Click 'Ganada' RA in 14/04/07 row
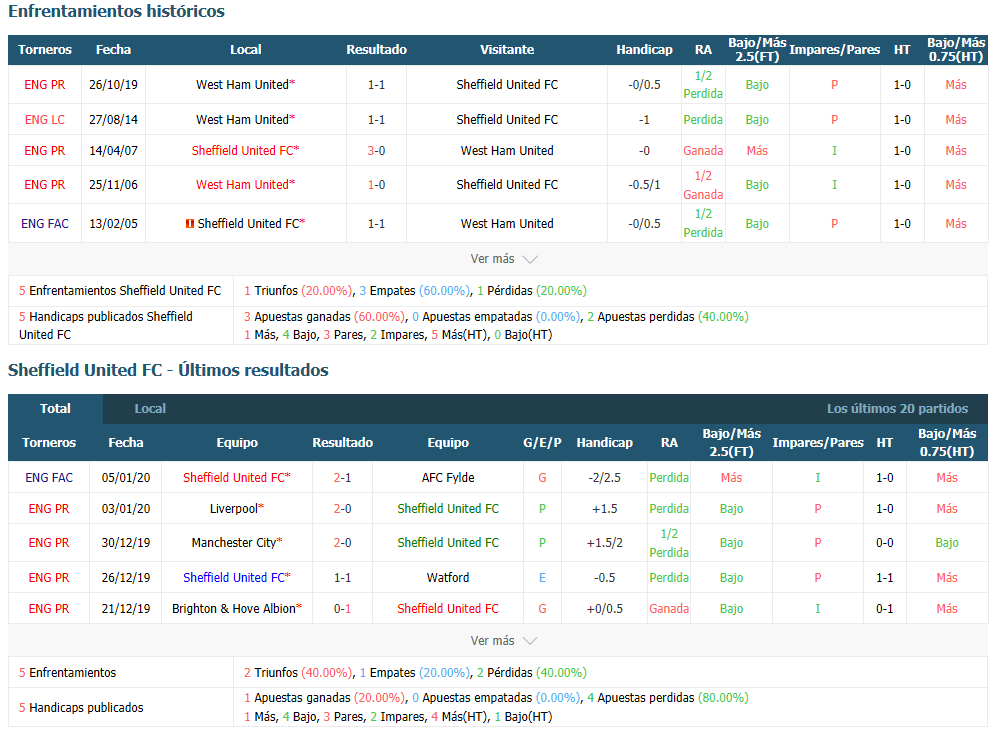 coord(703,151)
